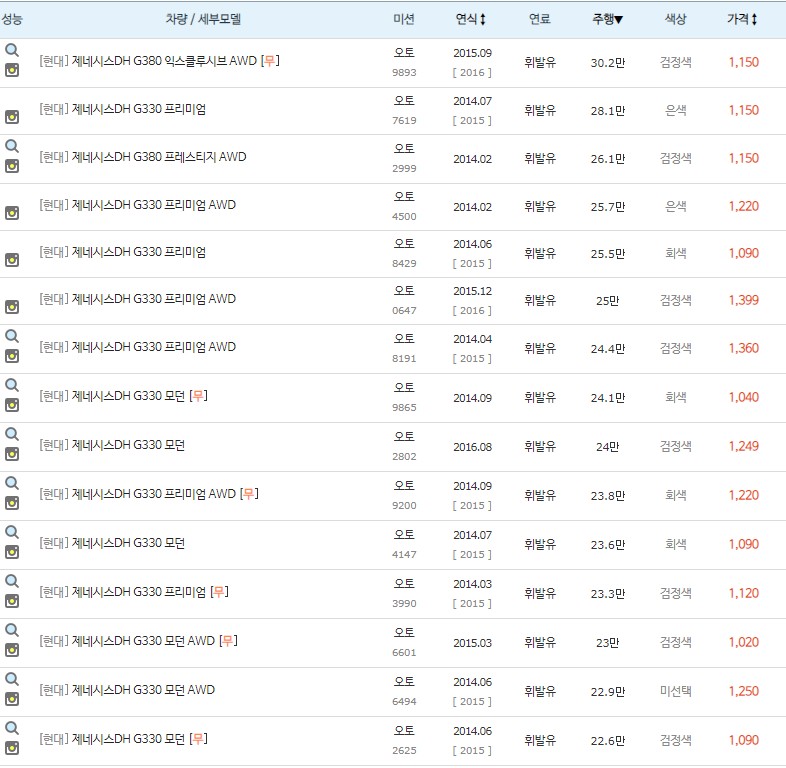Open camera icon for the 23.3만 mileage car

tap(12, 601)
